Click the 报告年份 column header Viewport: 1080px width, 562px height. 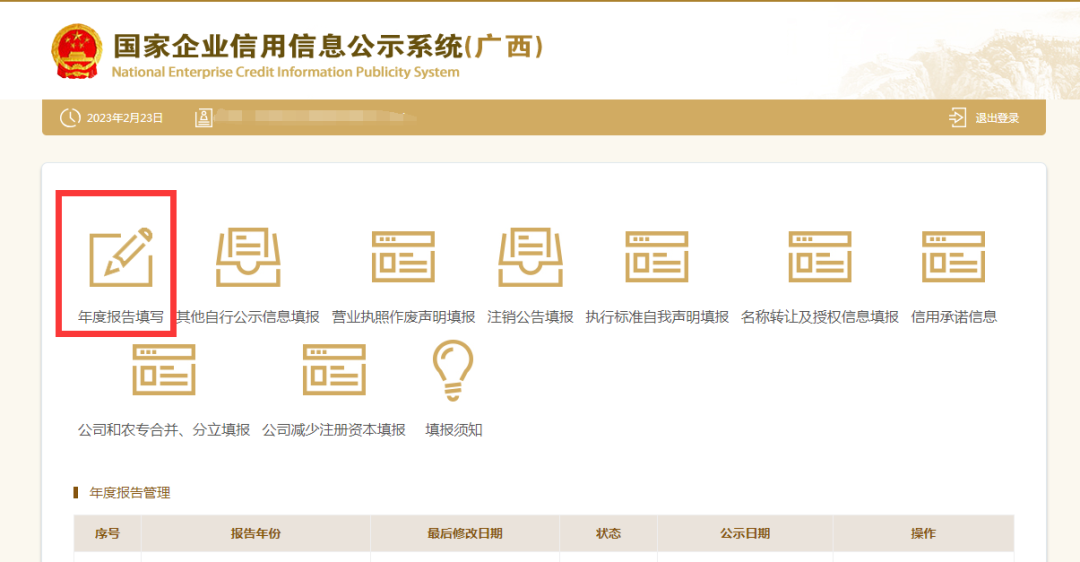256,533
